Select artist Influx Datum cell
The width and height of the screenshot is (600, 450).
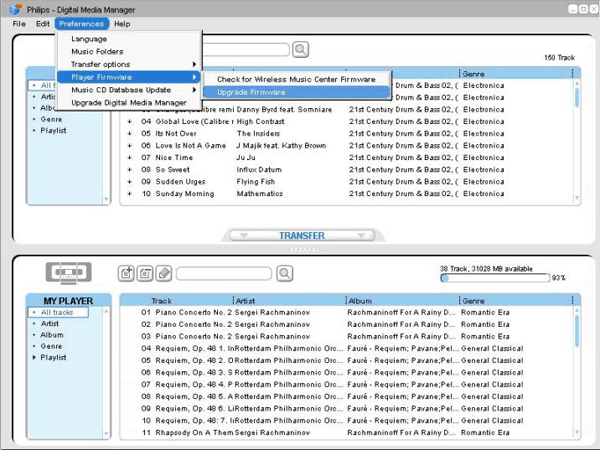[259, 170]
